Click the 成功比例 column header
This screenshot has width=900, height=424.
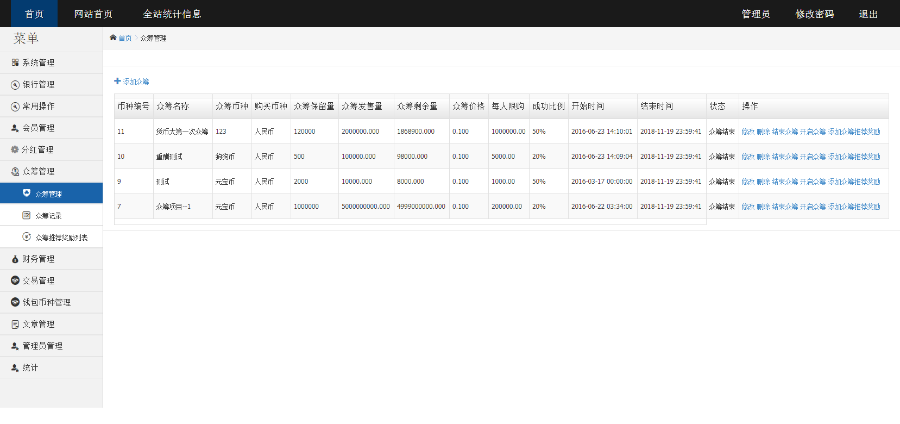(549, 106)
